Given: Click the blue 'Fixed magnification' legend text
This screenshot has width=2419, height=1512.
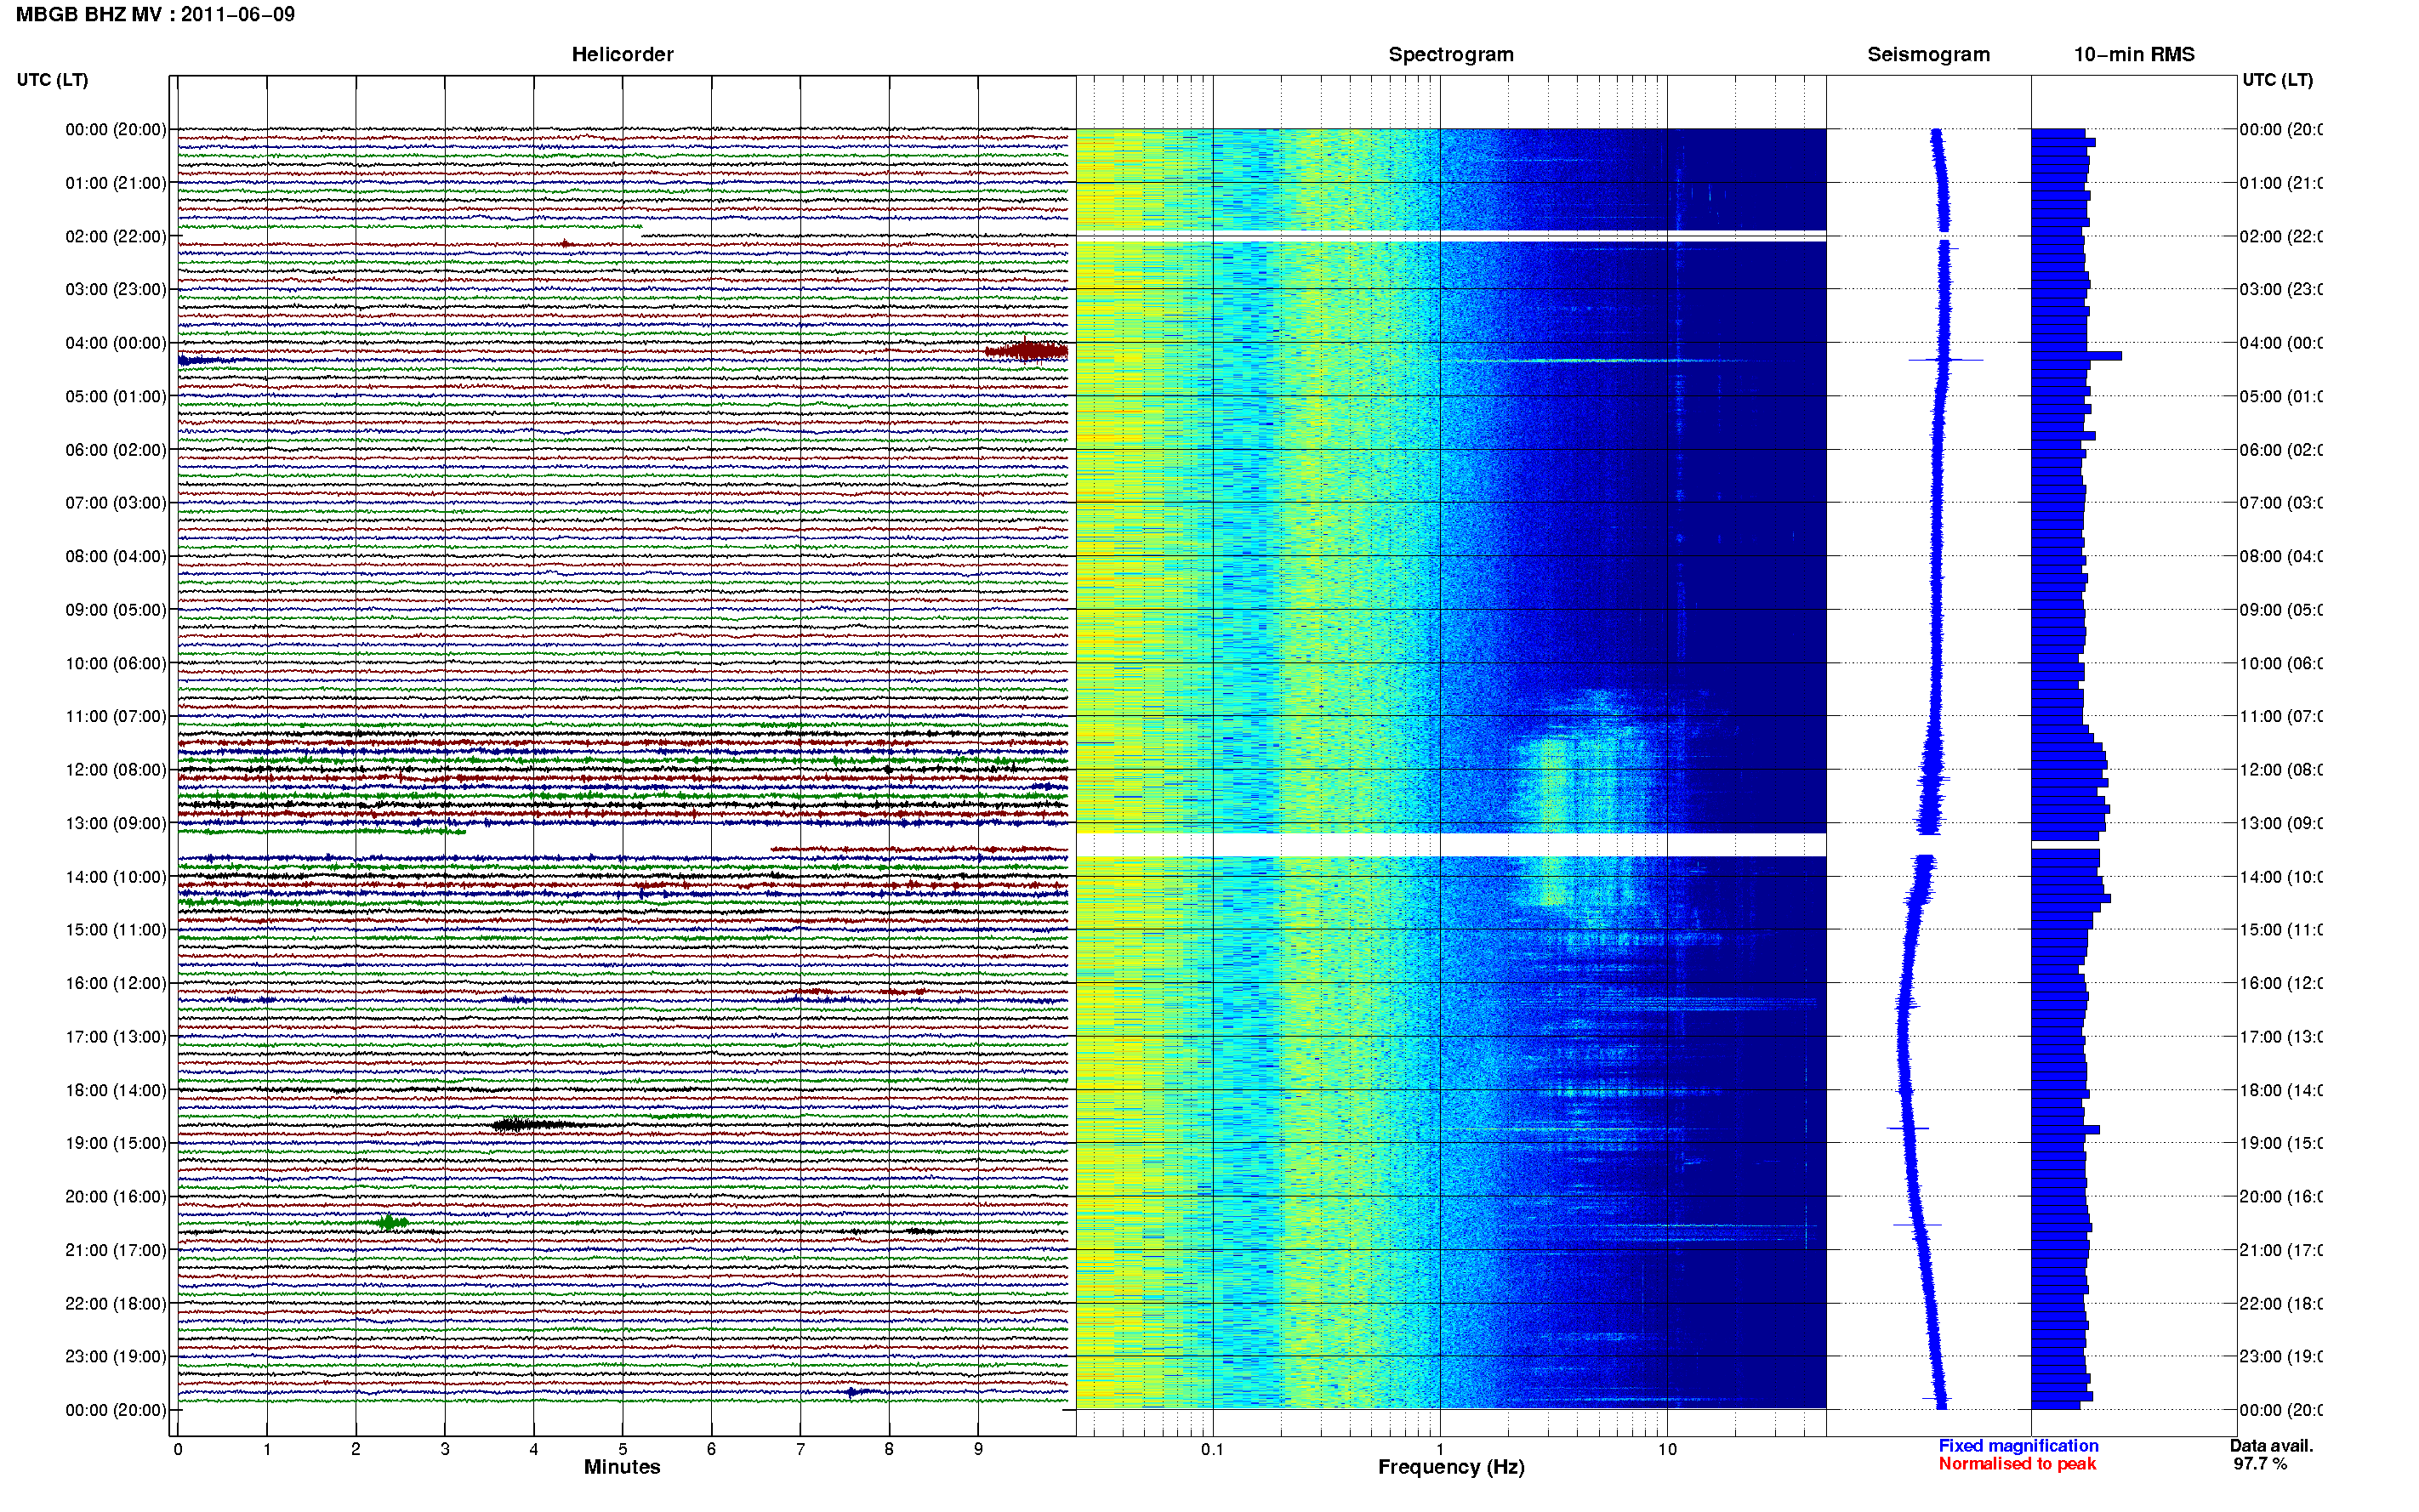Looking at the screenshot, I should (x=2018, y=1446).
